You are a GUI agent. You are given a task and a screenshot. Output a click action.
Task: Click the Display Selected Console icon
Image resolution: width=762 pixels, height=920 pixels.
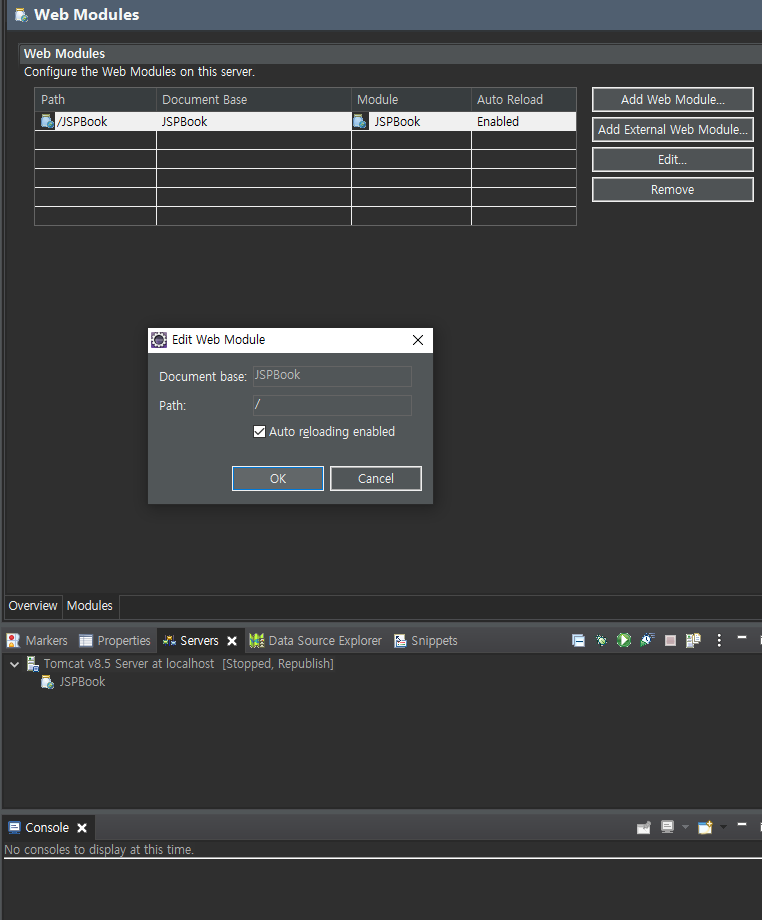[668, 827]
